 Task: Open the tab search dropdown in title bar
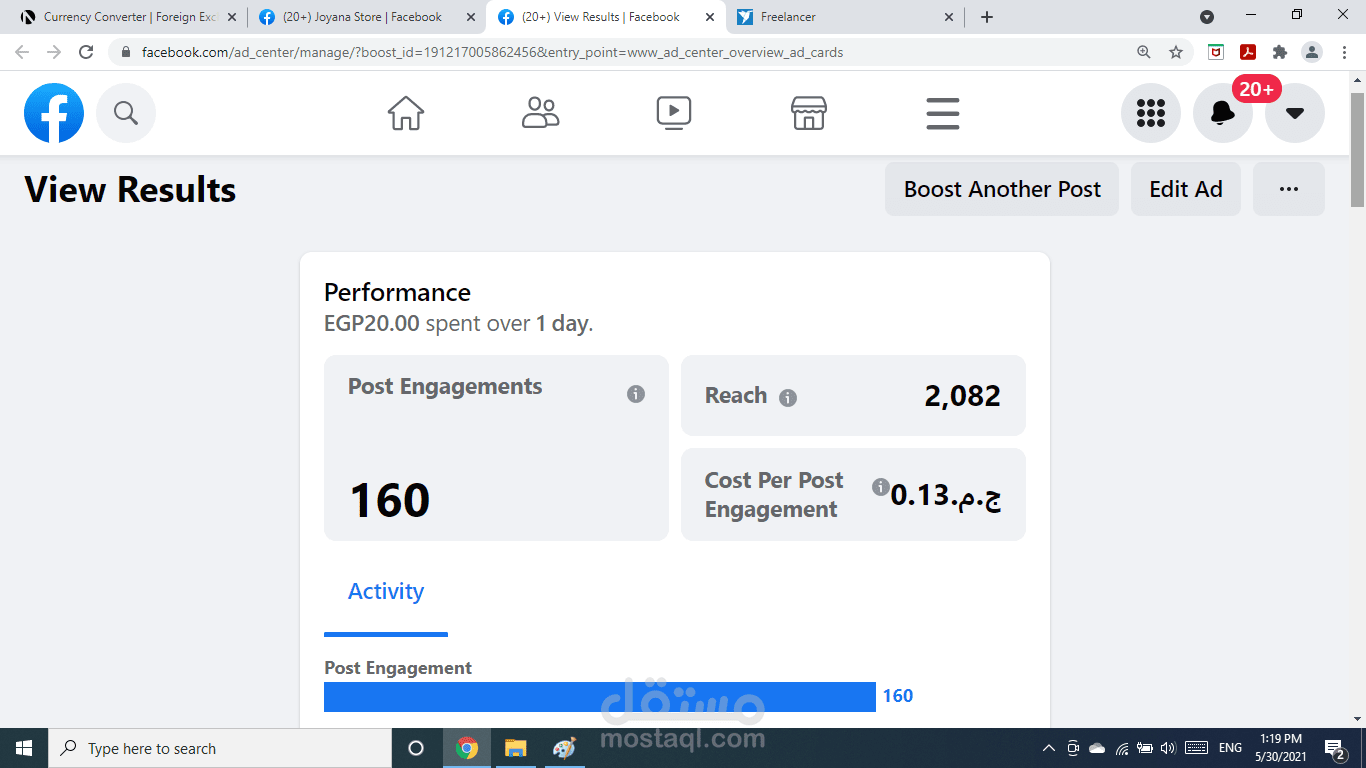[x=1207, y=17]
